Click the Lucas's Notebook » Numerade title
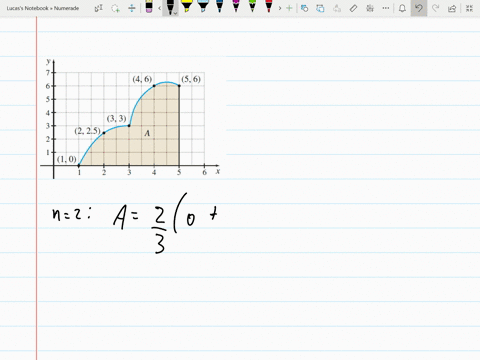This screenshot has width=480, height=360. 43,8
